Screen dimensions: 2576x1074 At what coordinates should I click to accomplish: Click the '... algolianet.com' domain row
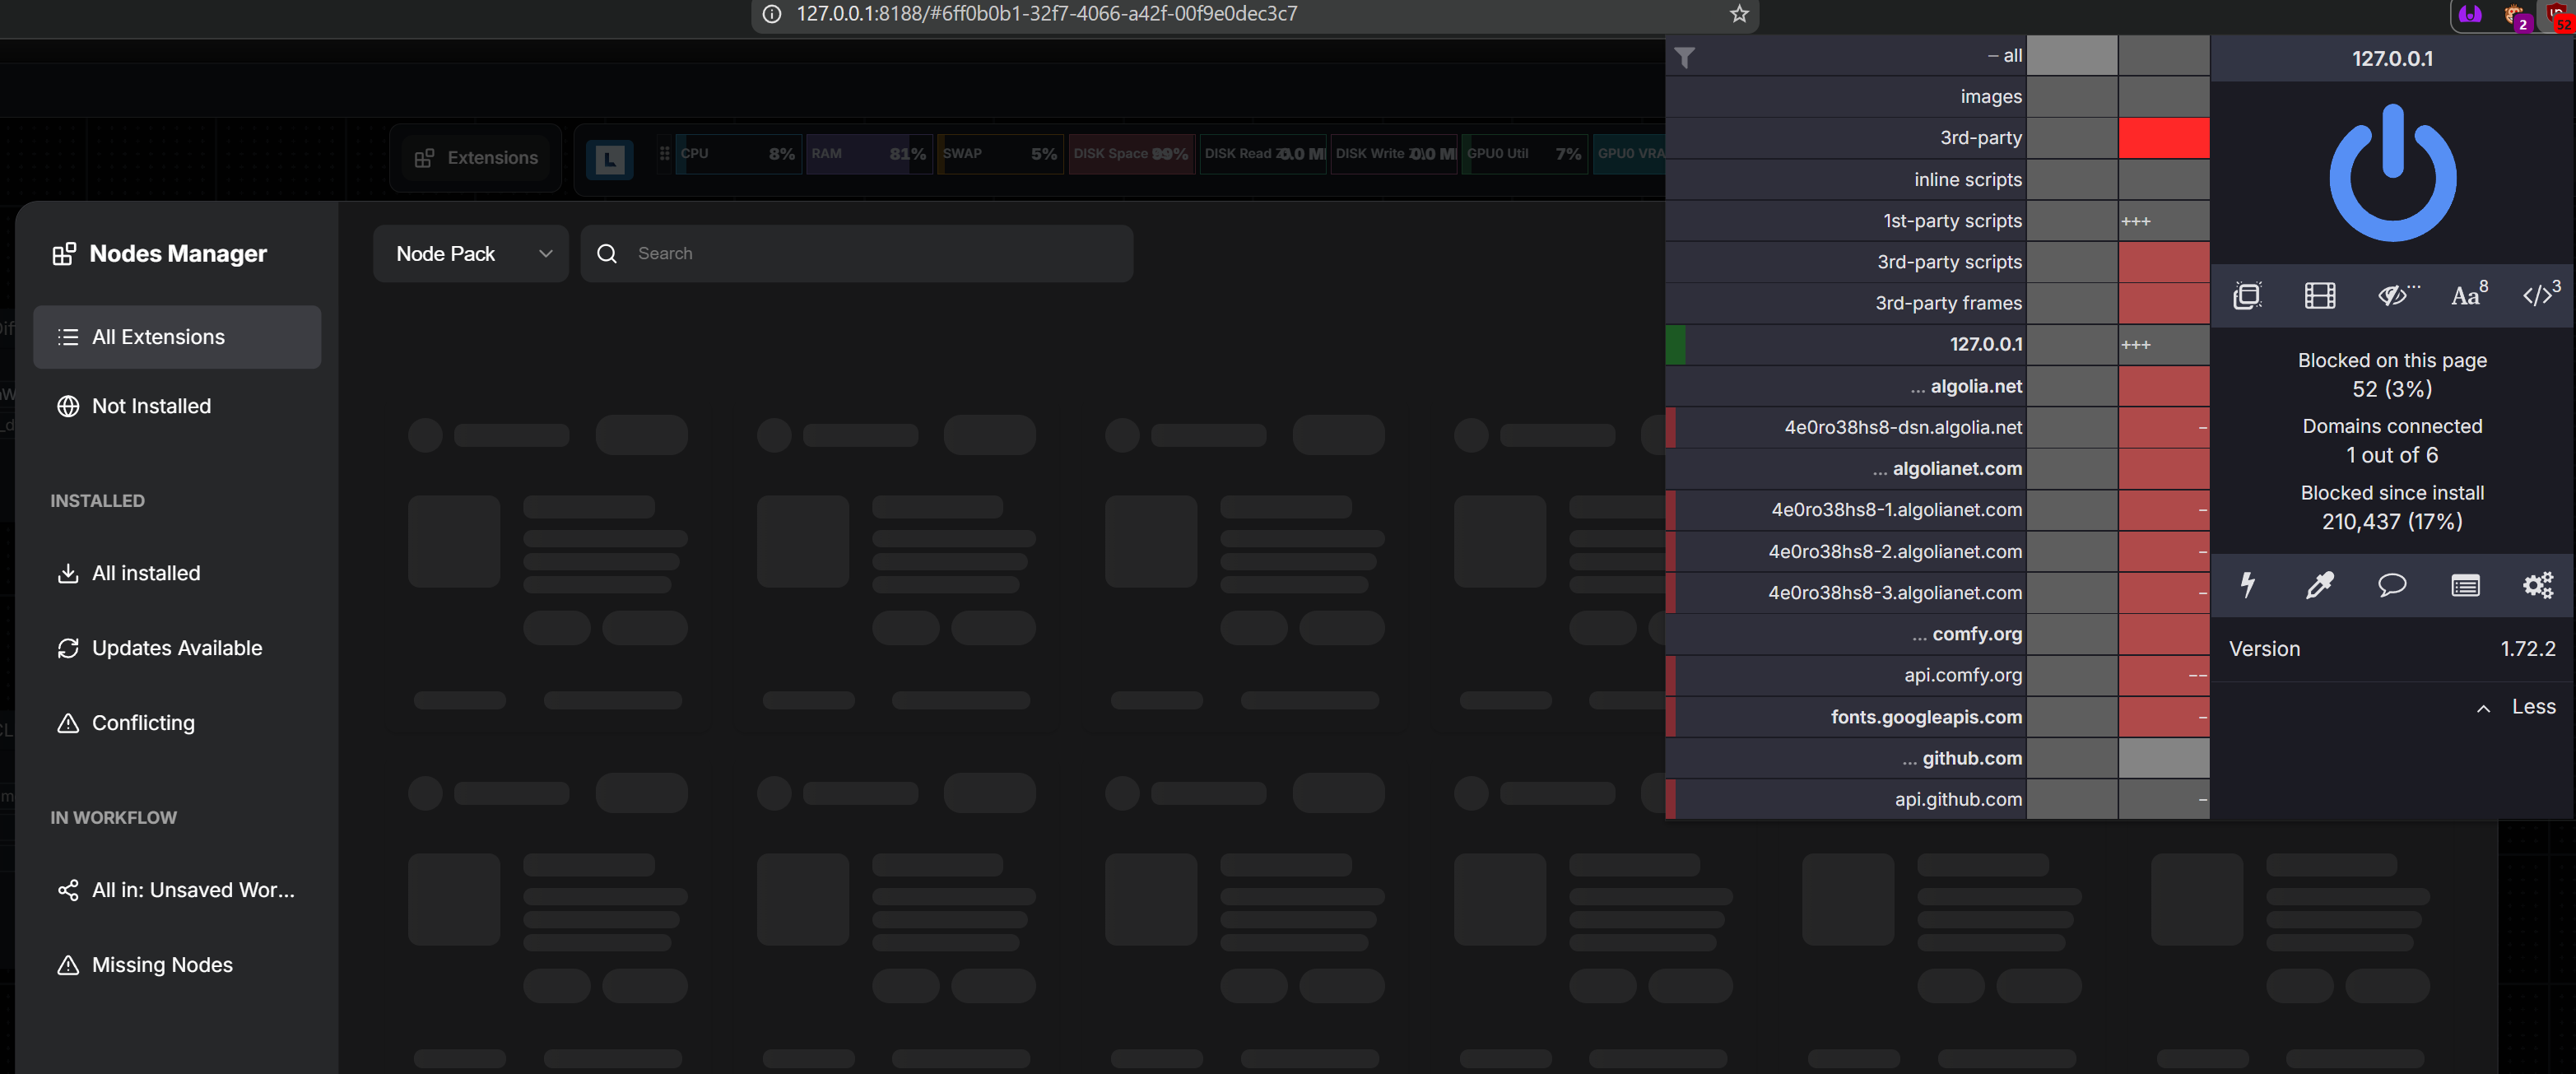tap(1846, 469)
